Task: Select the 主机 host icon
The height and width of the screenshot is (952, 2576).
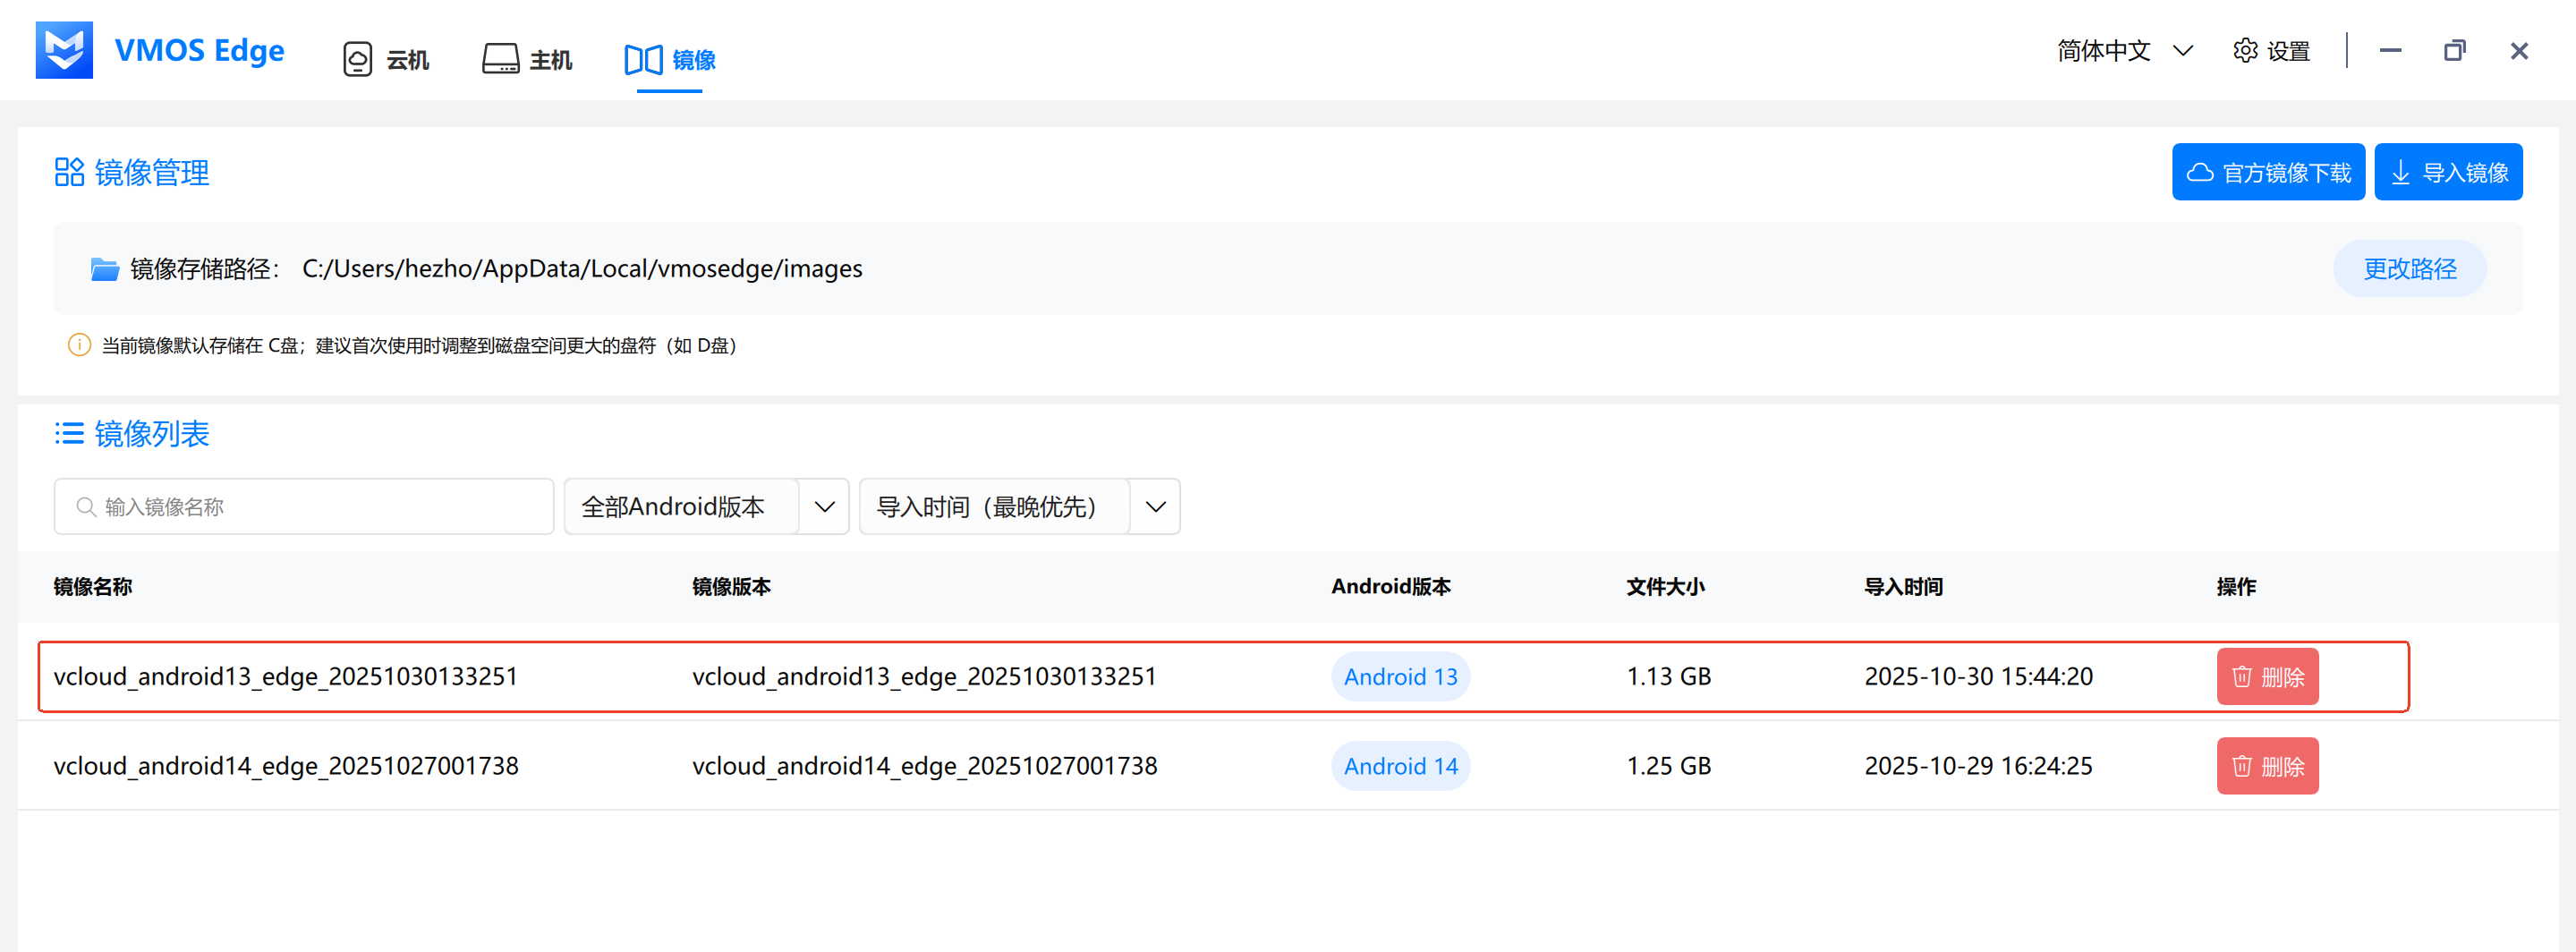Action: [500, 59]
